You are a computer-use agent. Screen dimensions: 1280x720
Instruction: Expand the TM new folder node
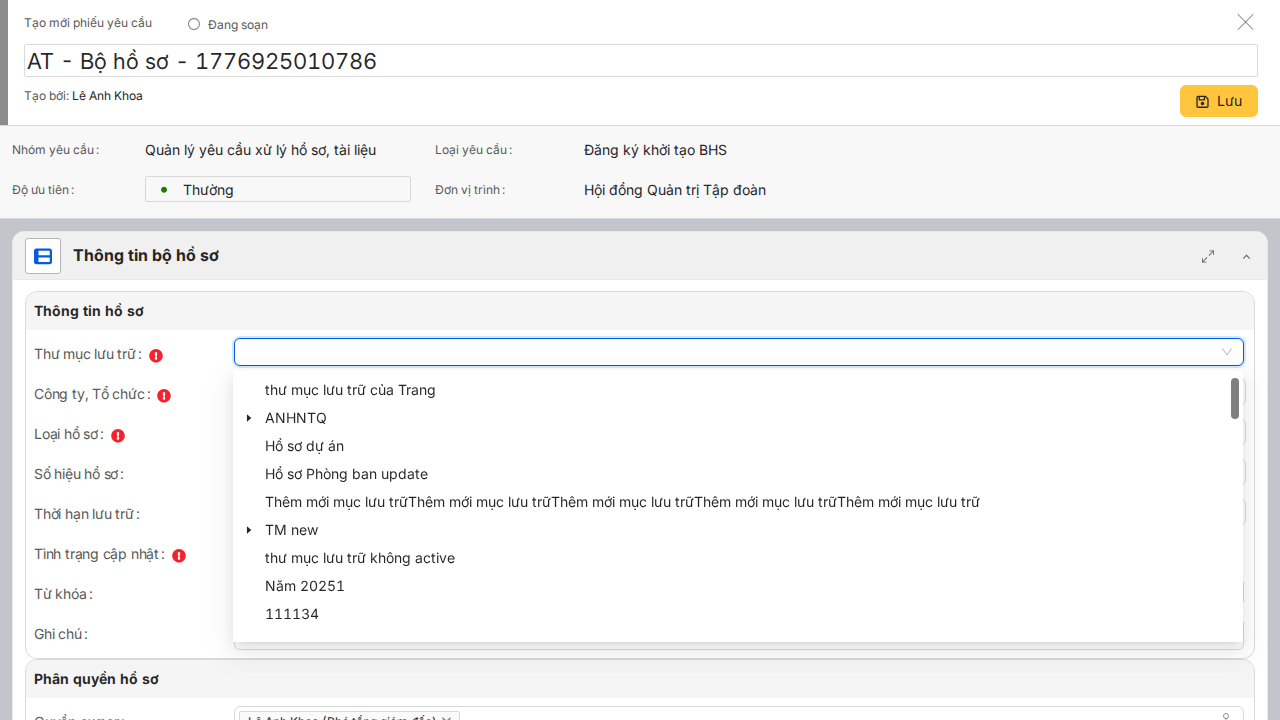pyautogui.click(x=249, y=530)
